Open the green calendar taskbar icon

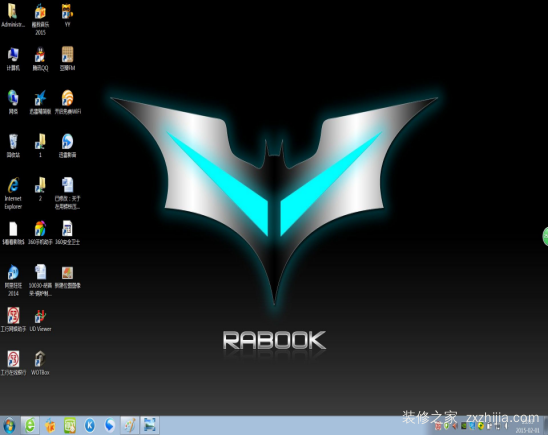pyautogui.click(x=70, y=426)
